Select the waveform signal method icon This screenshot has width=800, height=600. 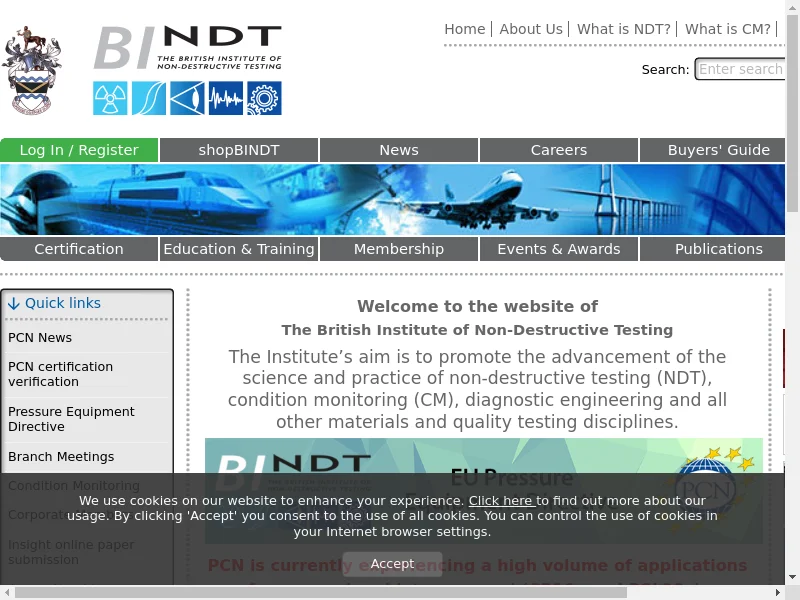point(226,98)
